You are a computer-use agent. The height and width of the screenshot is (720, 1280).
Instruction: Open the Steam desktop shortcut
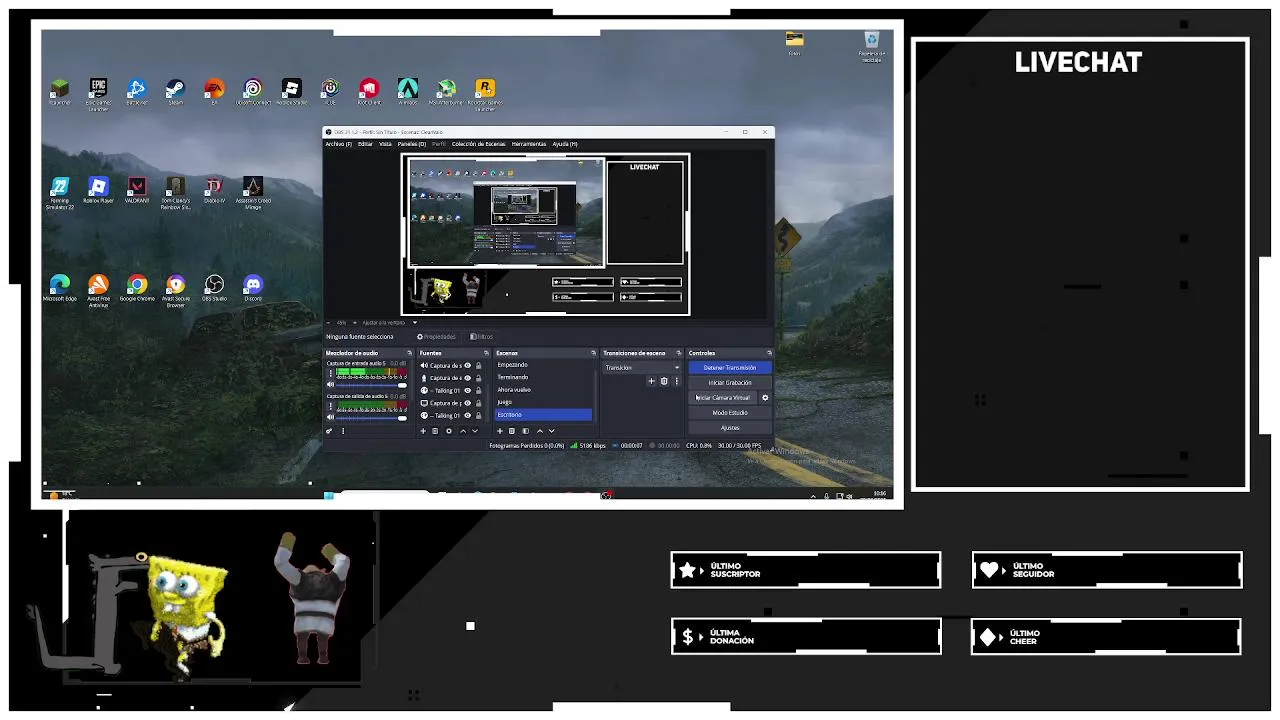pyautogui.click(x=175, y=92)
